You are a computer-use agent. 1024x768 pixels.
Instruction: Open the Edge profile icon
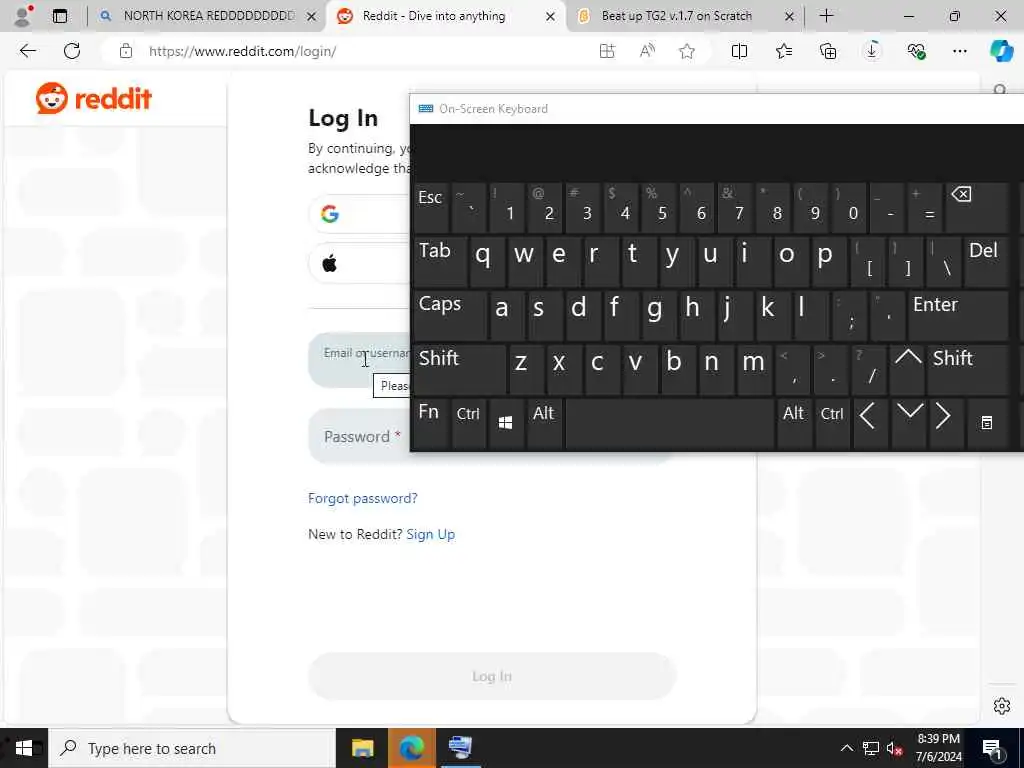pos(23,16)
